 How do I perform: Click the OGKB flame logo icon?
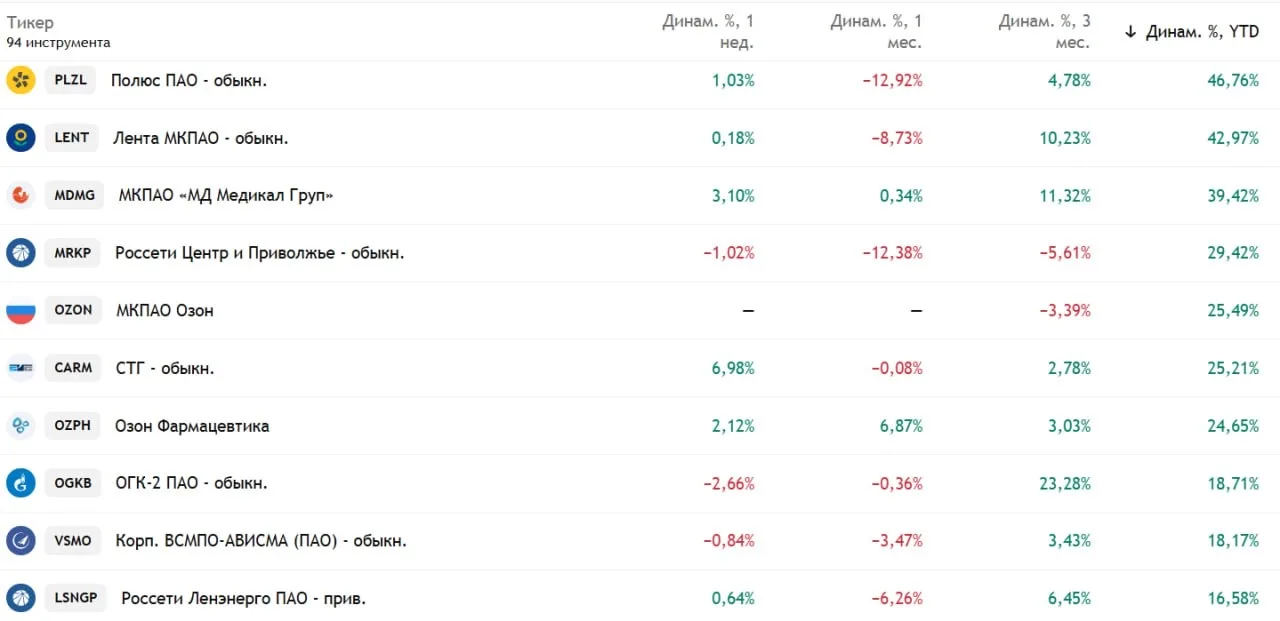[x=21, y=483]
